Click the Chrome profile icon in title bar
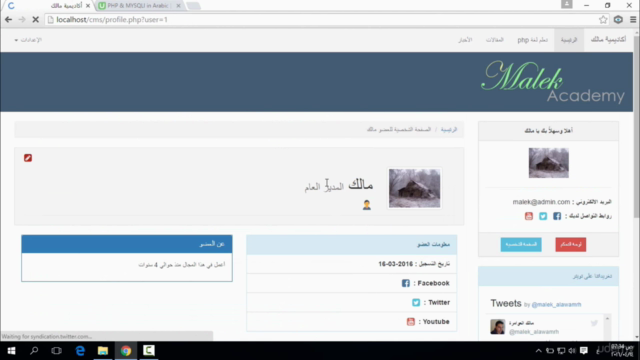The height and width of the screenshot is (360, 640). [x=567, y=4]
